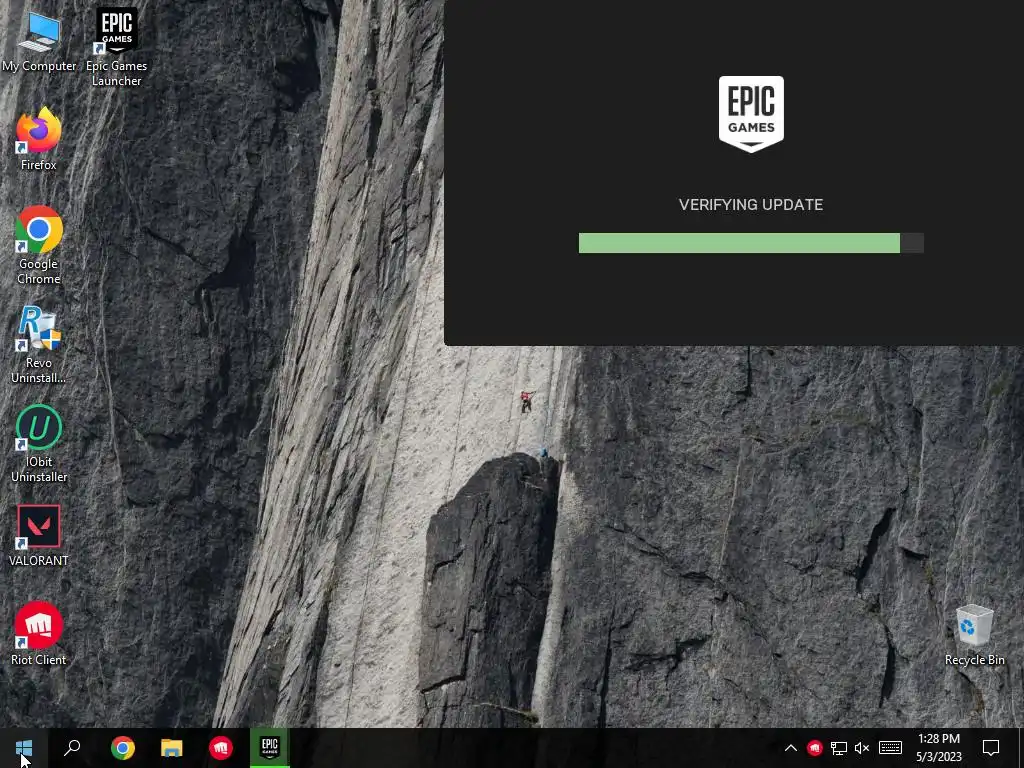Select the Riot Client desktop shortcut
This screenshot has width=1024, height=768.
pos(39,633)
